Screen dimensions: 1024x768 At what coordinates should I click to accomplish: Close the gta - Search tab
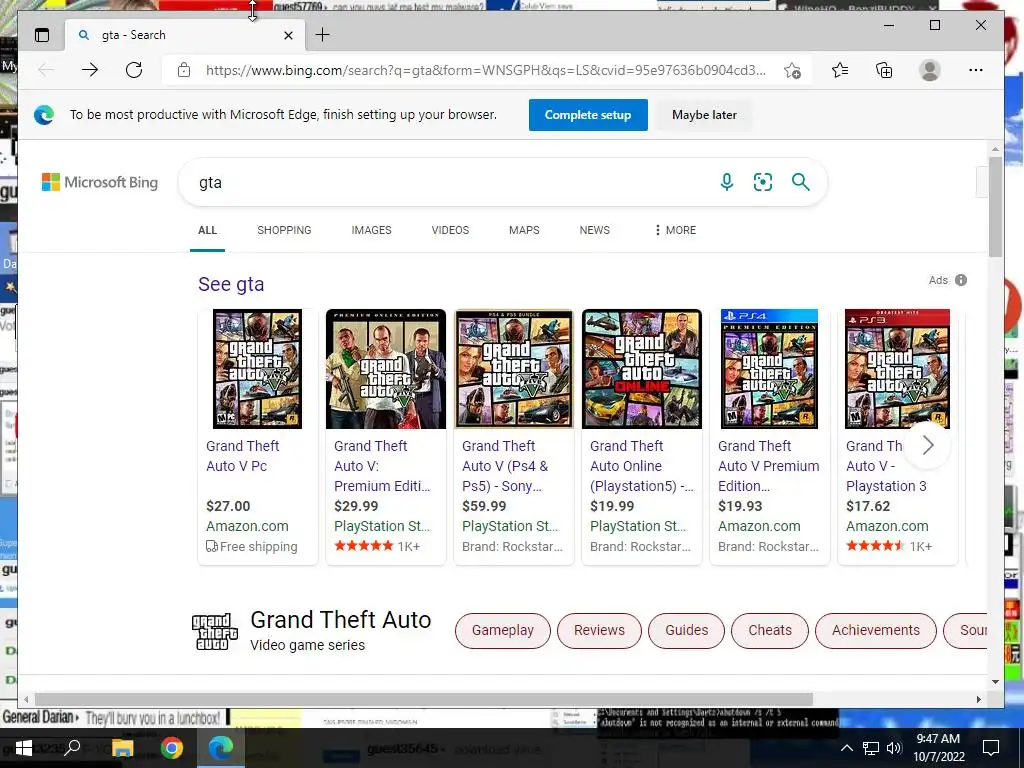[288, 35]
